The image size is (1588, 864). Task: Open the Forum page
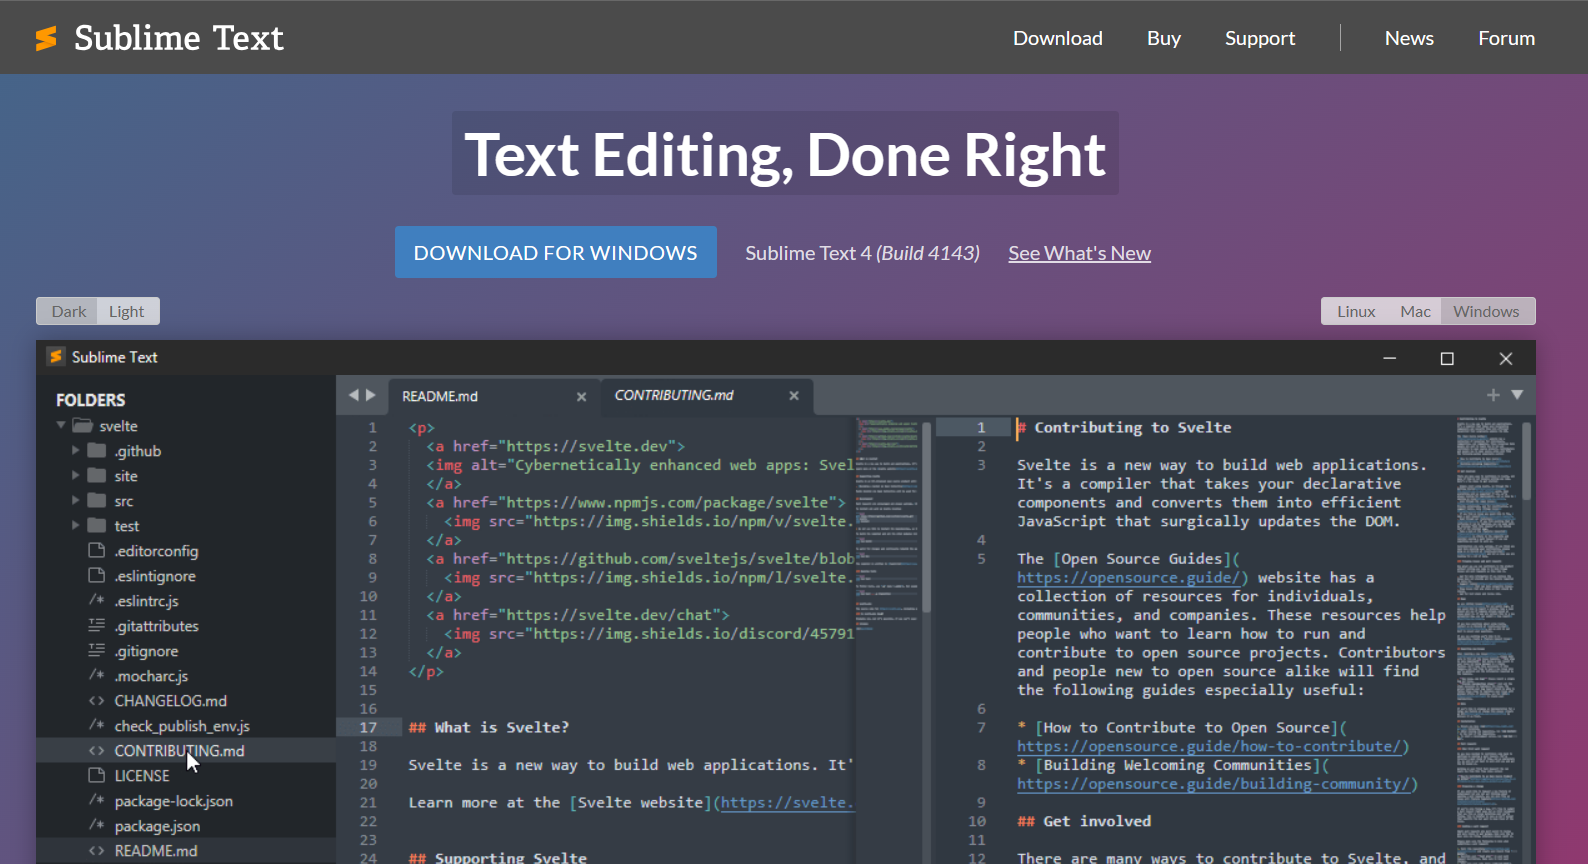(x=1507, y=38)
